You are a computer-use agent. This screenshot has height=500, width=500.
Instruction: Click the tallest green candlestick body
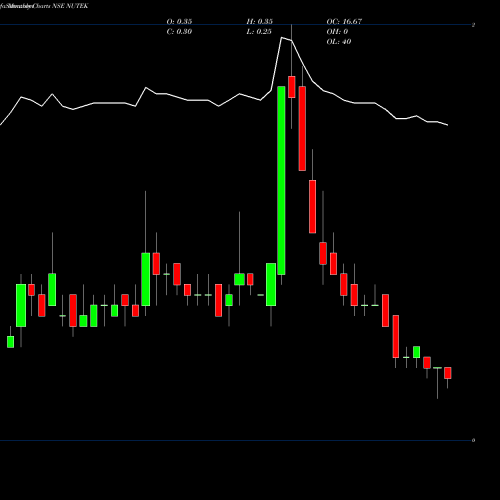click(x=281, y=180)
